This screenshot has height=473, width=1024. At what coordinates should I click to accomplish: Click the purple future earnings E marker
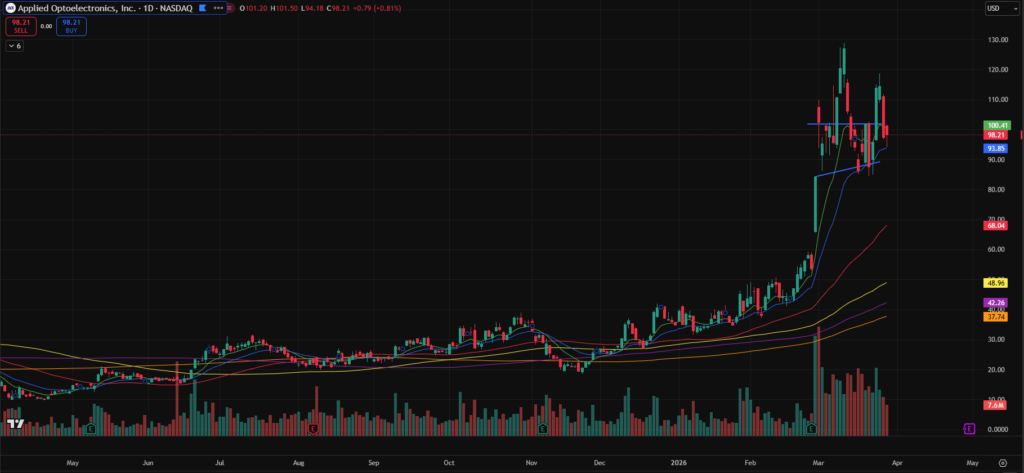(x=968, y=428)
